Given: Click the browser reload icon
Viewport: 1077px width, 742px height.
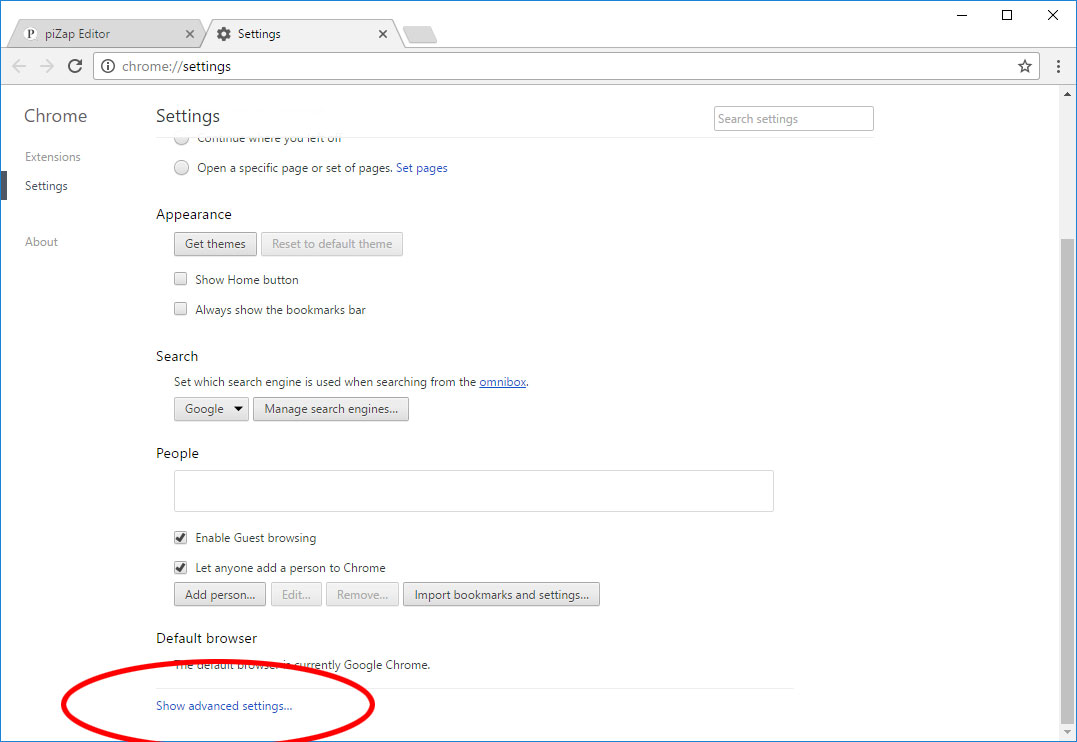Looking at the screenshot, I should 74,66.
